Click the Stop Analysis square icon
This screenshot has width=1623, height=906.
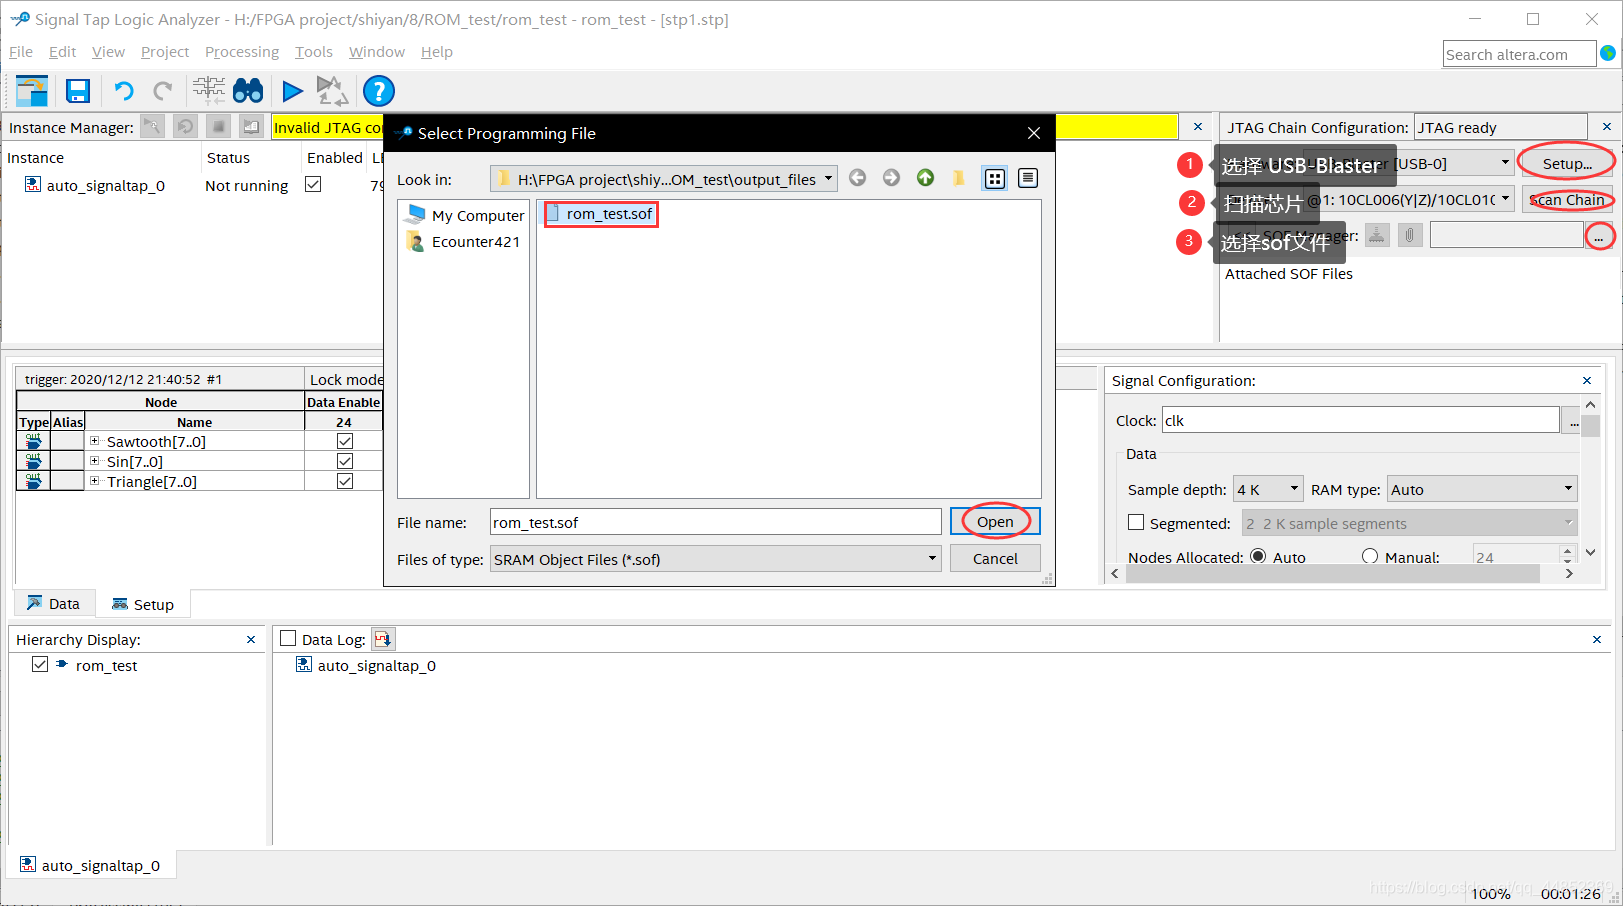point(218,127)
